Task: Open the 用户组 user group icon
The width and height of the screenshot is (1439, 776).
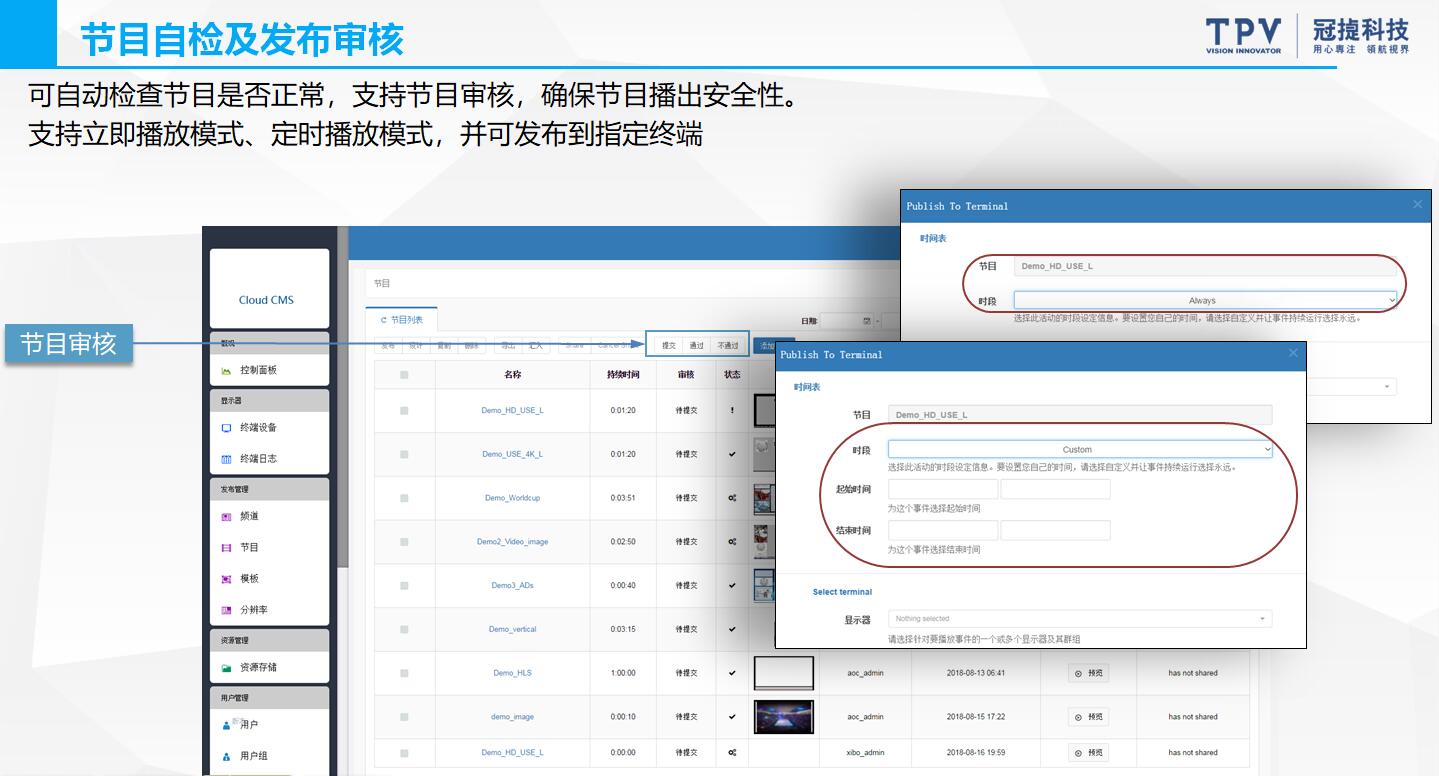Action: tap(226, 756)
